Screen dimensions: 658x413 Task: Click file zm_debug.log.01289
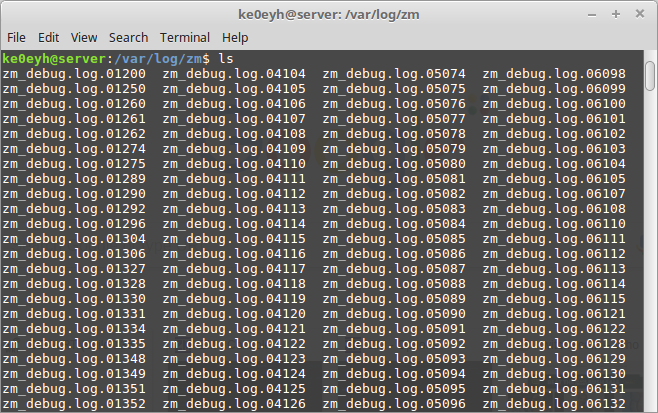pyautogui.click(x=74, y=179)
